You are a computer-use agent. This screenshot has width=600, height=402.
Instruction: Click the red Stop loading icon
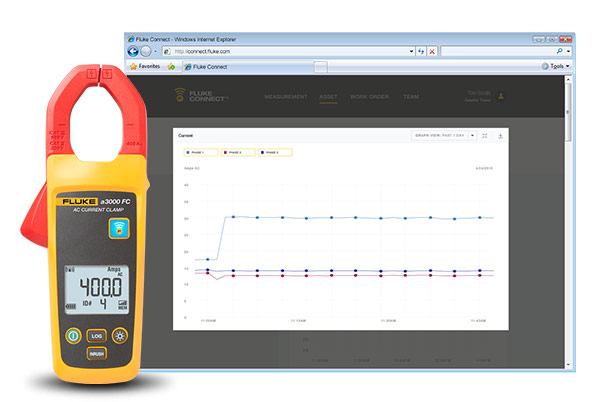[x=432, y=51]
